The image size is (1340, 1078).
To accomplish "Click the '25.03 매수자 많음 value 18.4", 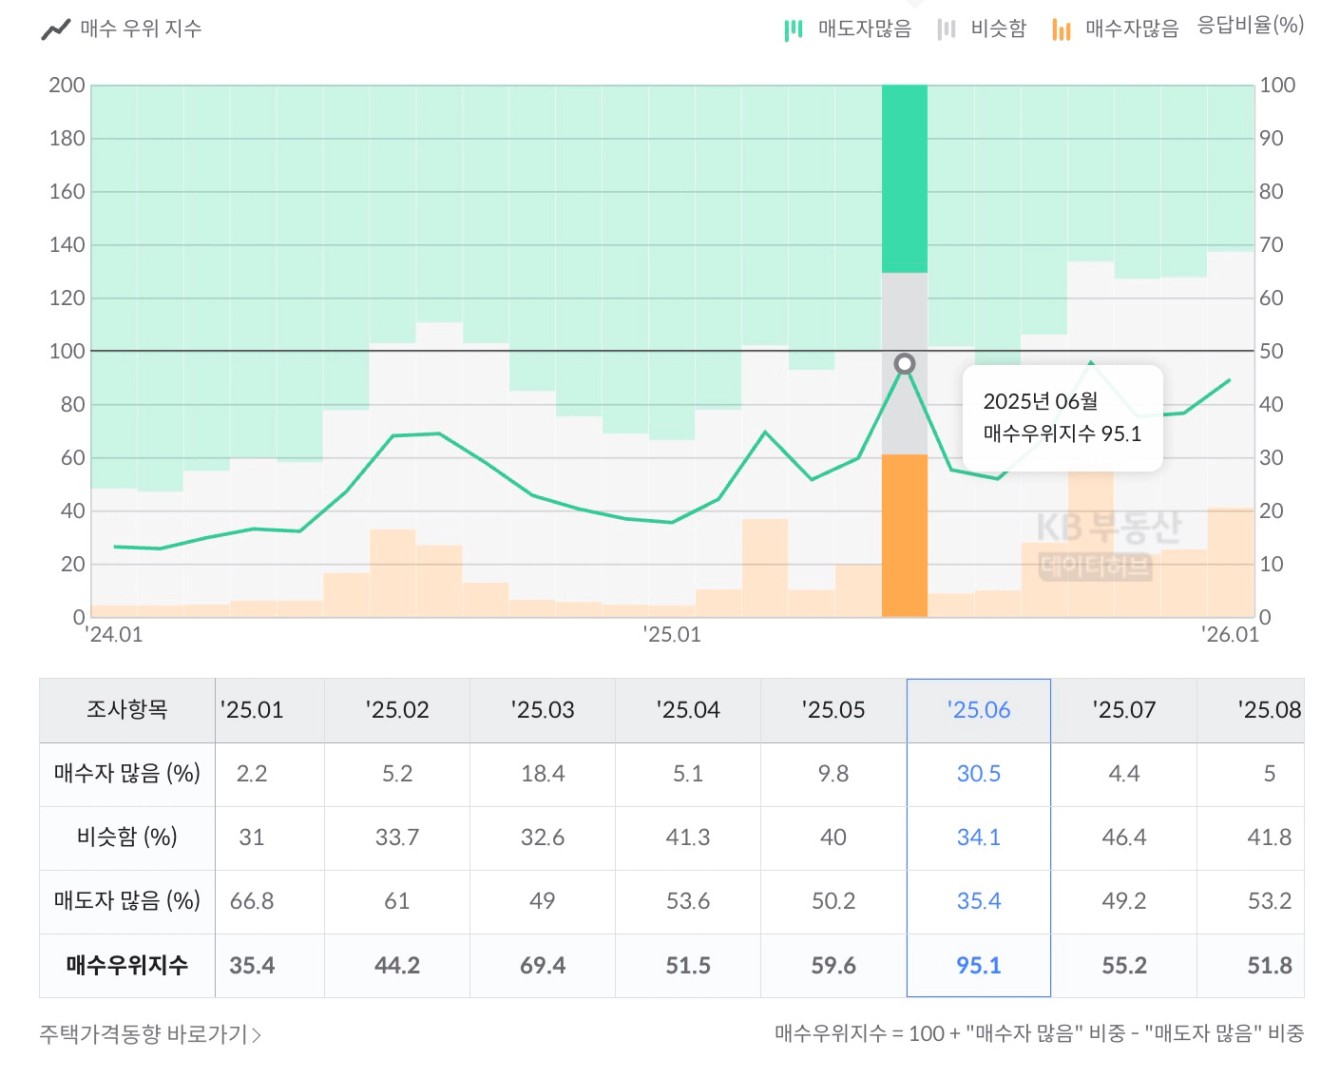I will click(542, 774).
